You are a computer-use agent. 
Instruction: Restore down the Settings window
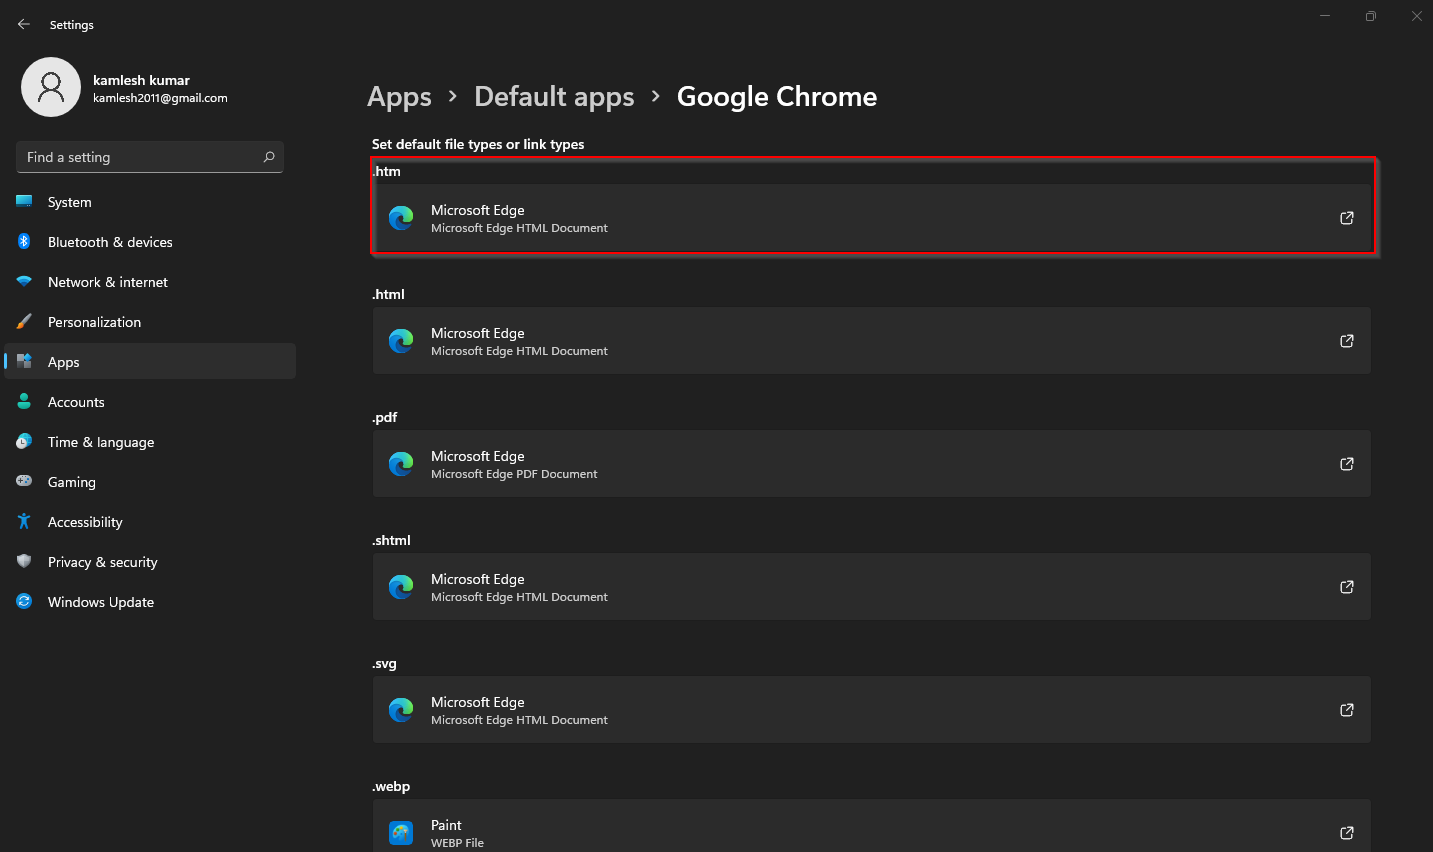[x=1371, y=16]
